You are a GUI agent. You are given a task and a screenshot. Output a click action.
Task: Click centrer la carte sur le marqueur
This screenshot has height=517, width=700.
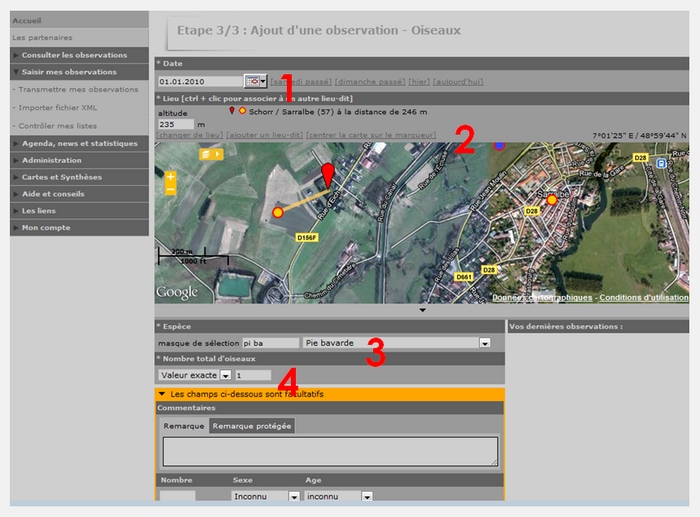pos(371,135)
